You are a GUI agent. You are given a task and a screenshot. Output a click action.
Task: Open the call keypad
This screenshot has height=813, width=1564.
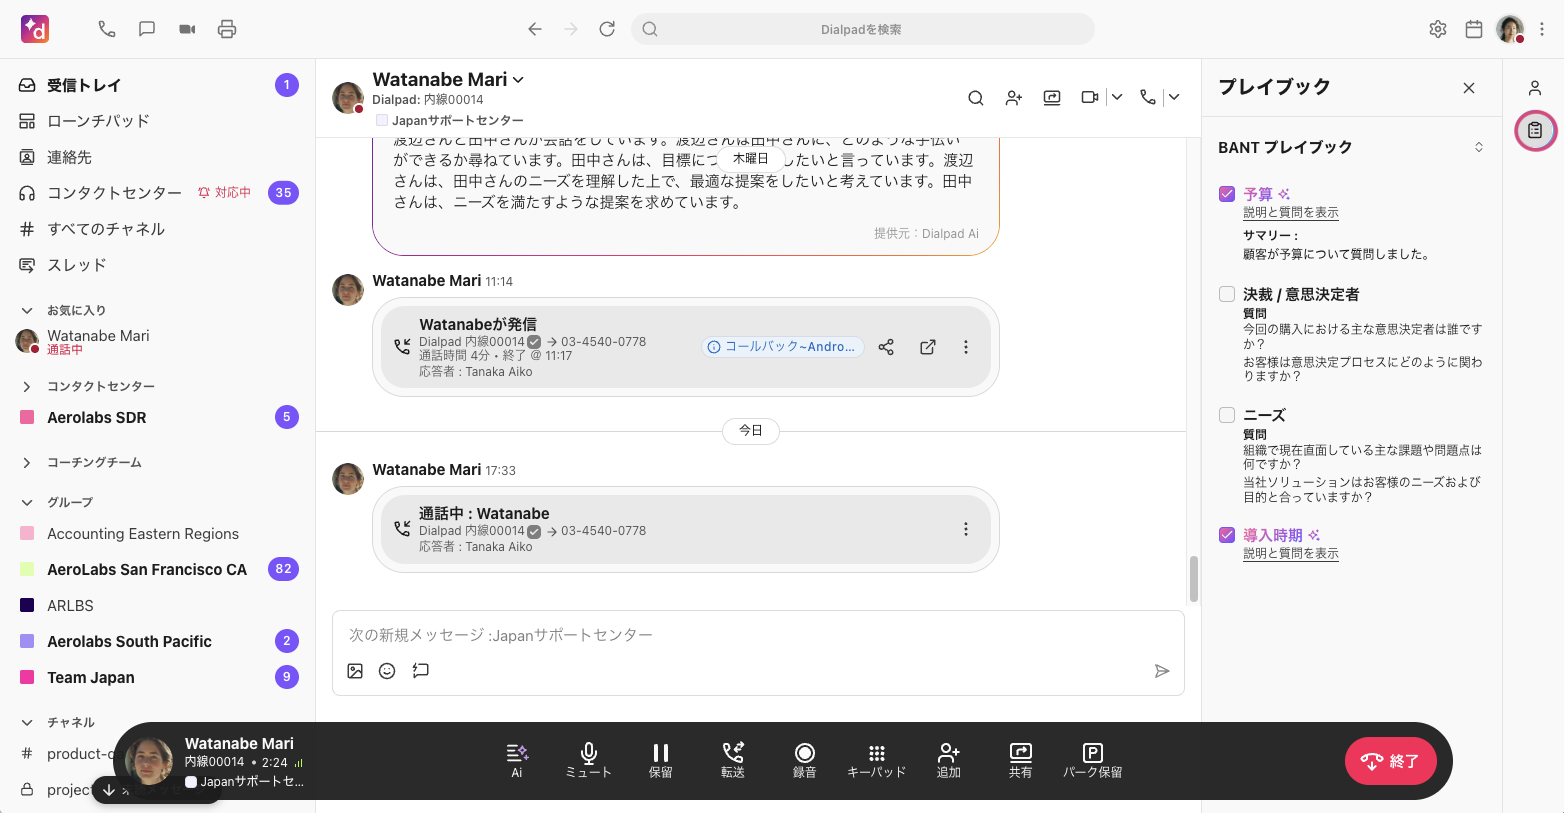coord(876,760)
